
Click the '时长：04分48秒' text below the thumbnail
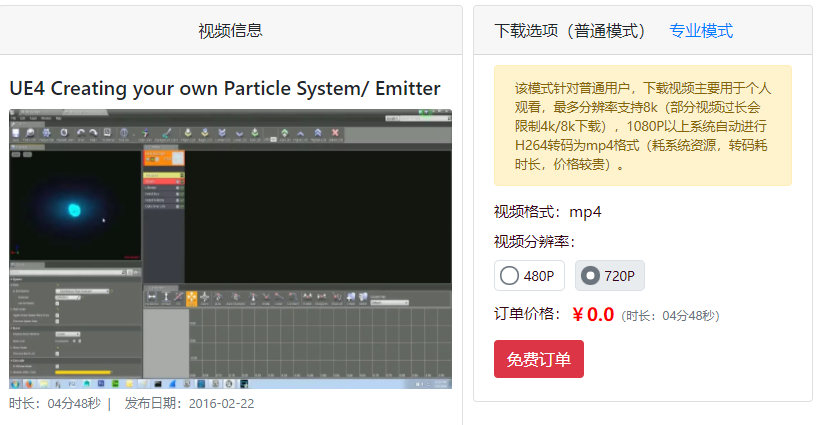coord(55,404)
